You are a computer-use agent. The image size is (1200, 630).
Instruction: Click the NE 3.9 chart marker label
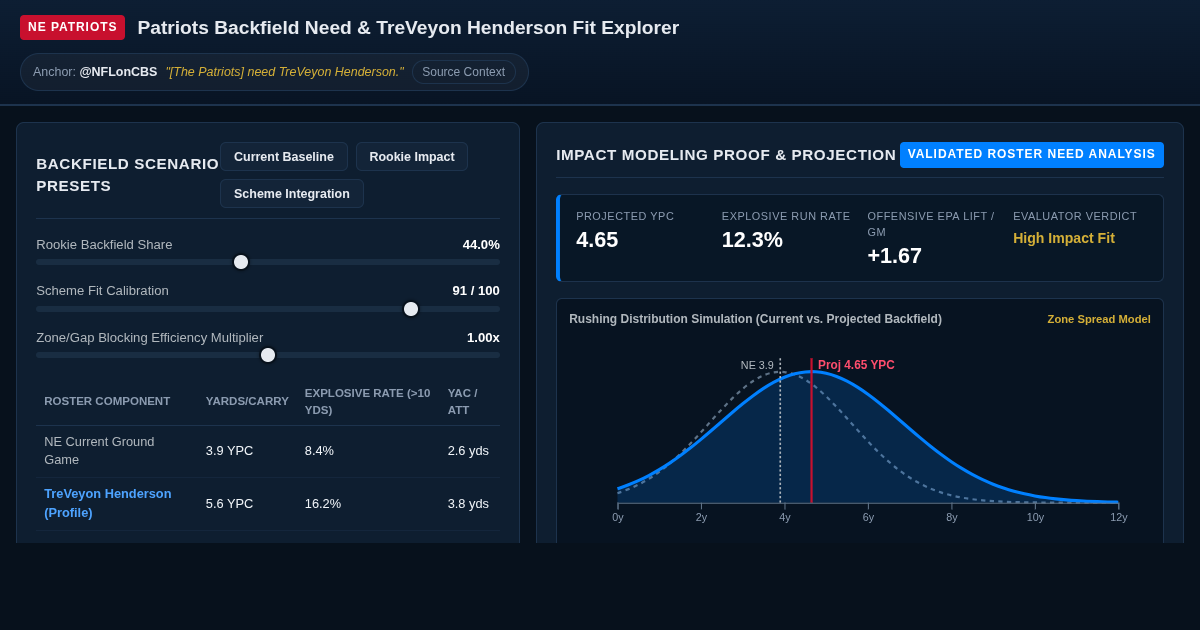coord(757,366)
